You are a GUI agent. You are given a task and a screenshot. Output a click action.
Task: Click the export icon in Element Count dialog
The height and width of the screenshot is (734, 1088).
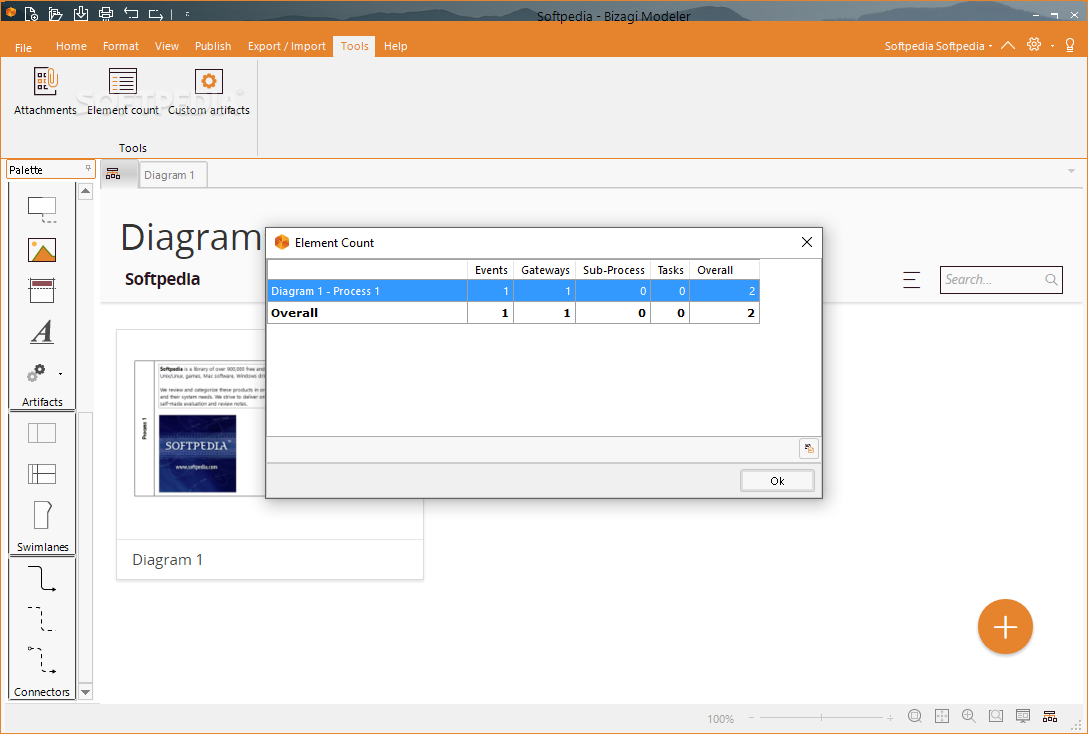click(808, 449)
